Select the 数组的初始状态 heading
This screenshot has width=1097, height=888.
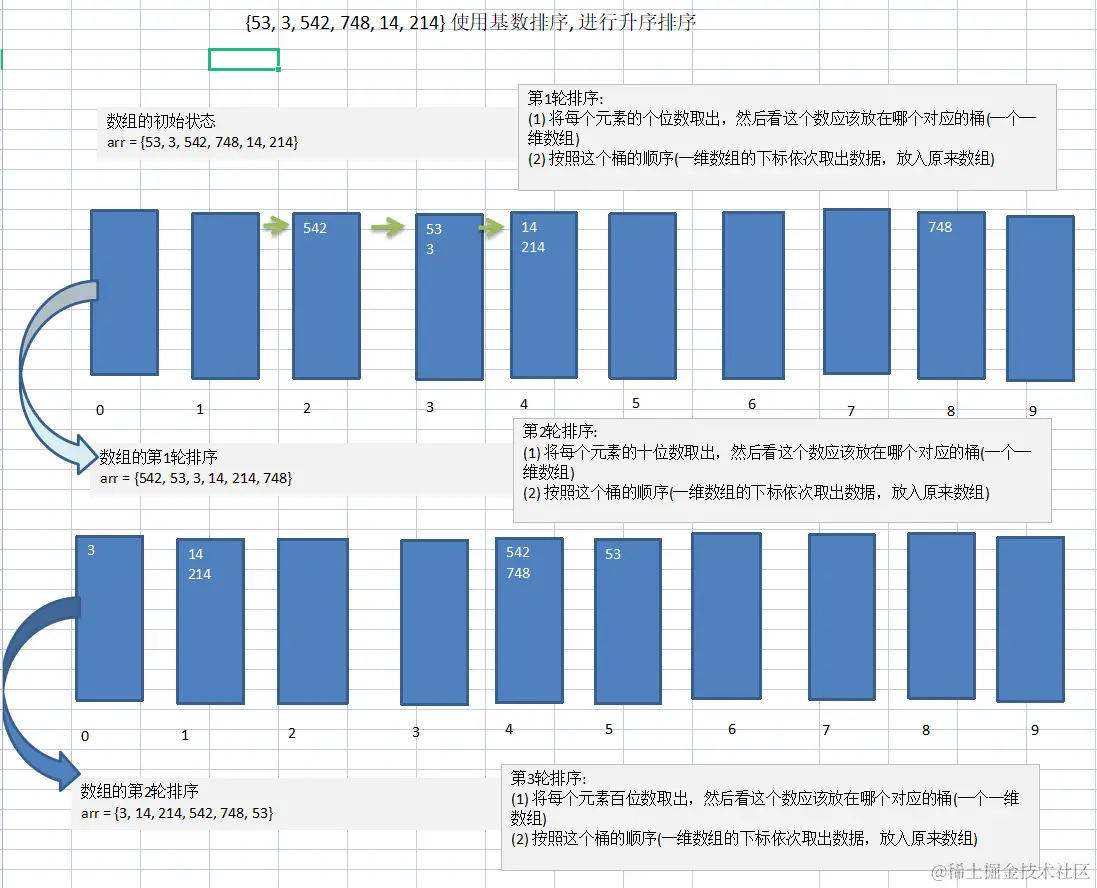[161, 121]
